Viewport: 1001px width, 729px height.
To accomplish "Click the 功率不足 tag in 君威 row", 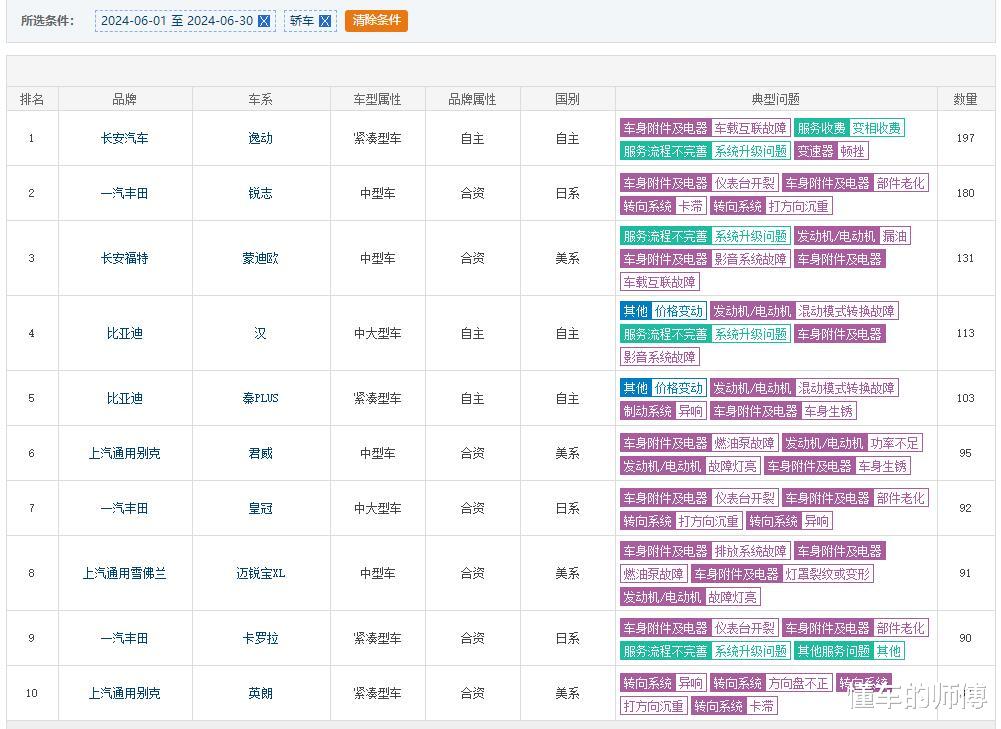I will [894, 443].
